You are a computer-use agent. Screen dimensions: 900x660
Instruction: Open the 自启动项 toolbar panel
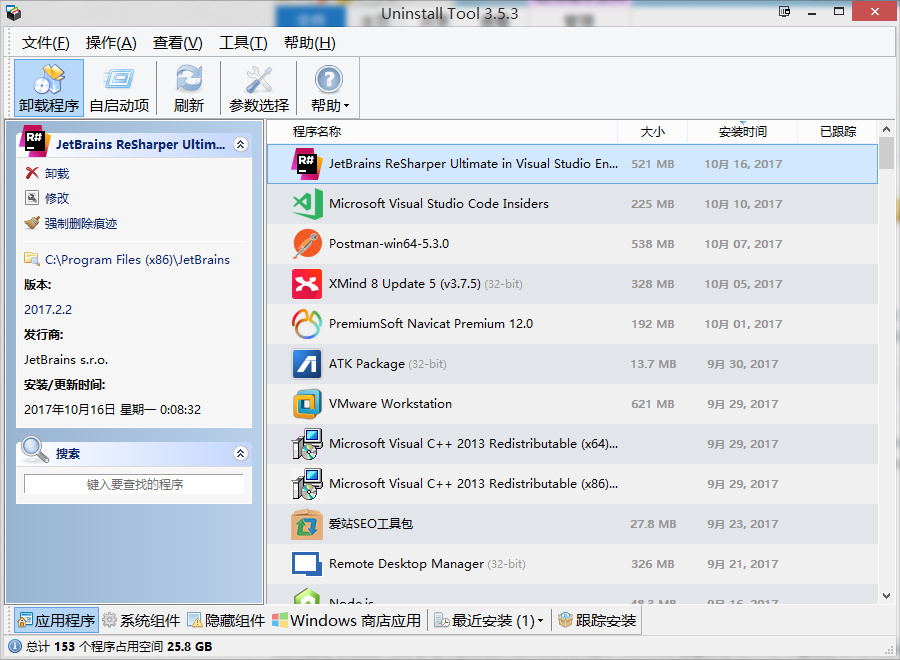(119, 87)
